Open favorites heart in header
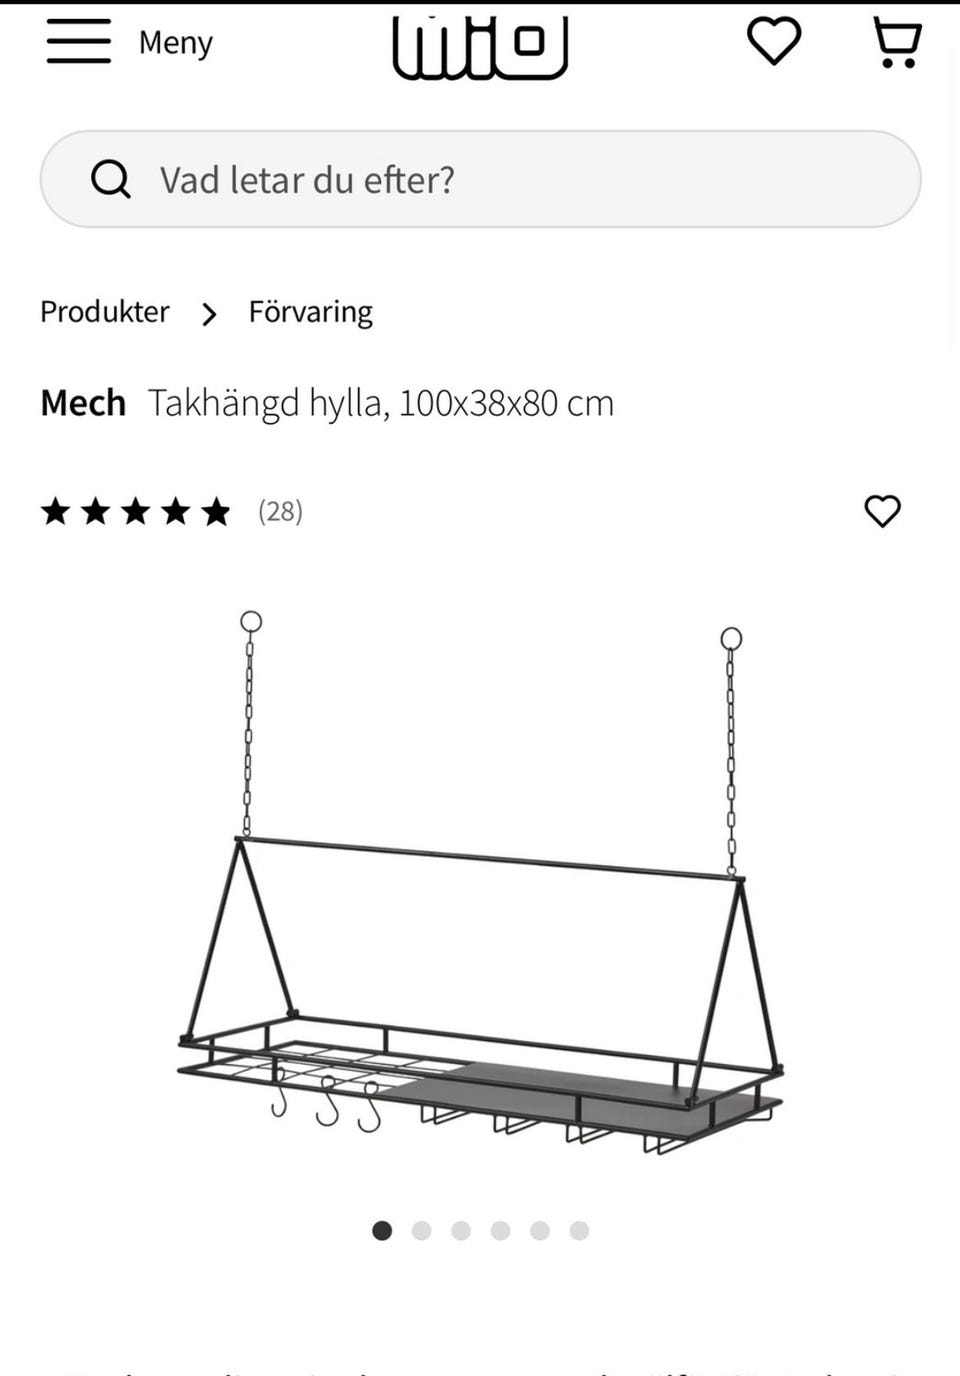 tap(774, 42)
